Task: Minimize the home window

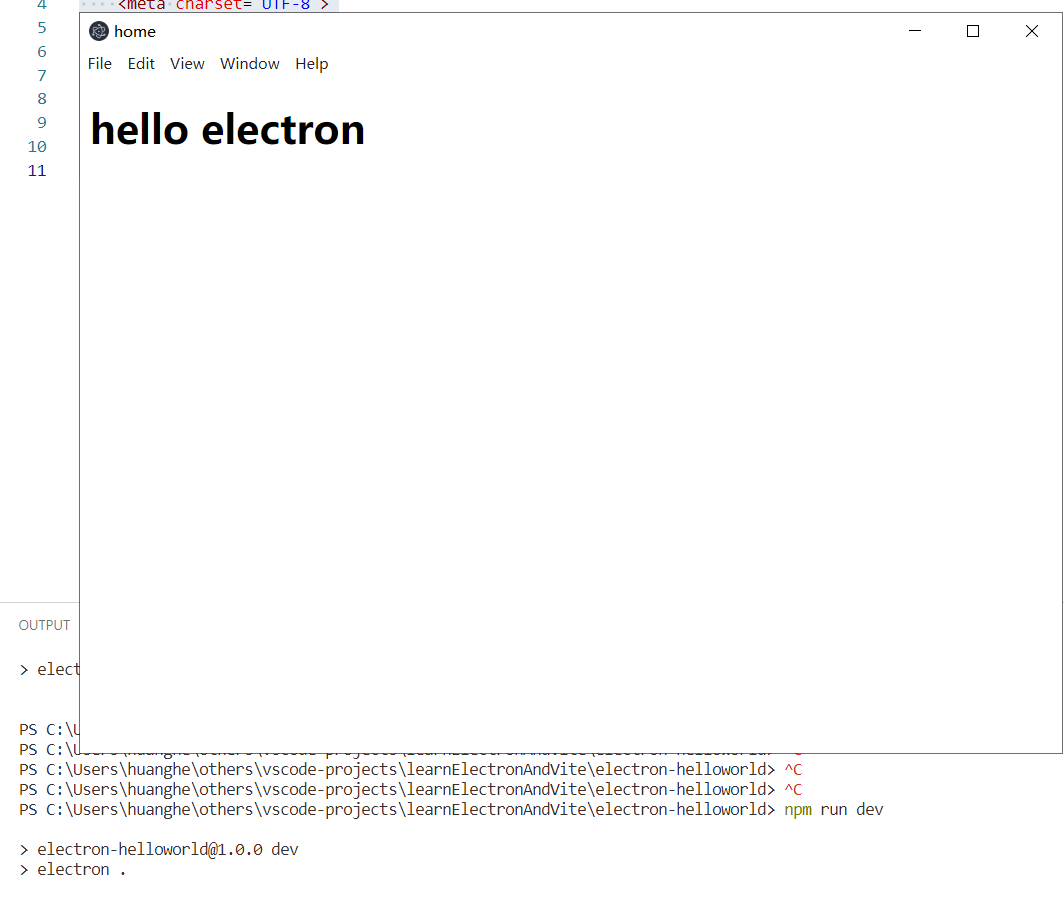Action: pyautogui.click(x=915, y=31)
